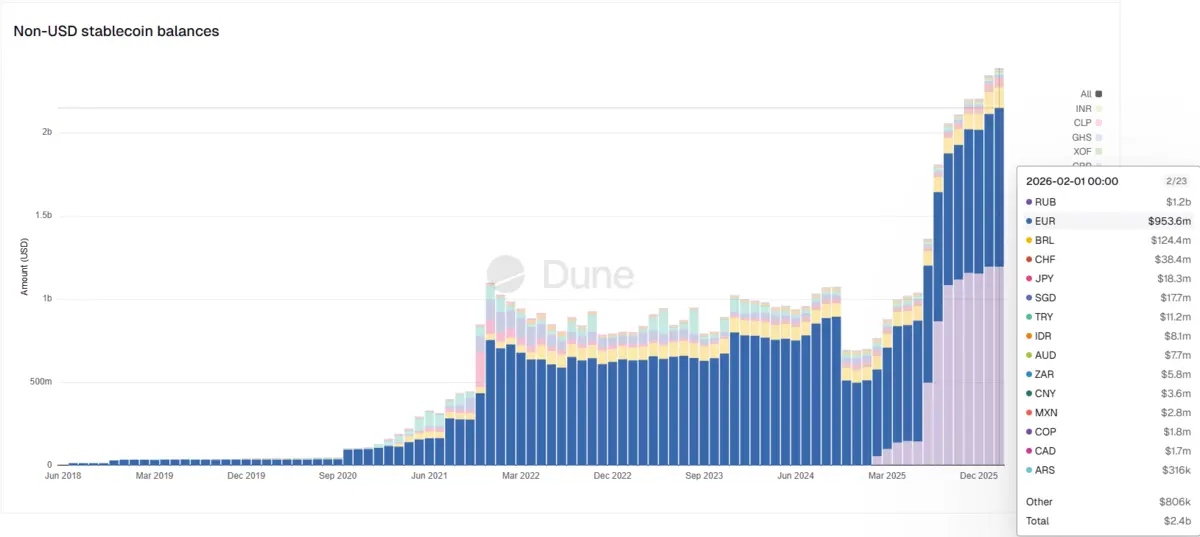This screenshot has width=1200, height=537.
Task: Click the IDR orange dot in tooltip
Action: click(x=1030, y=336)
